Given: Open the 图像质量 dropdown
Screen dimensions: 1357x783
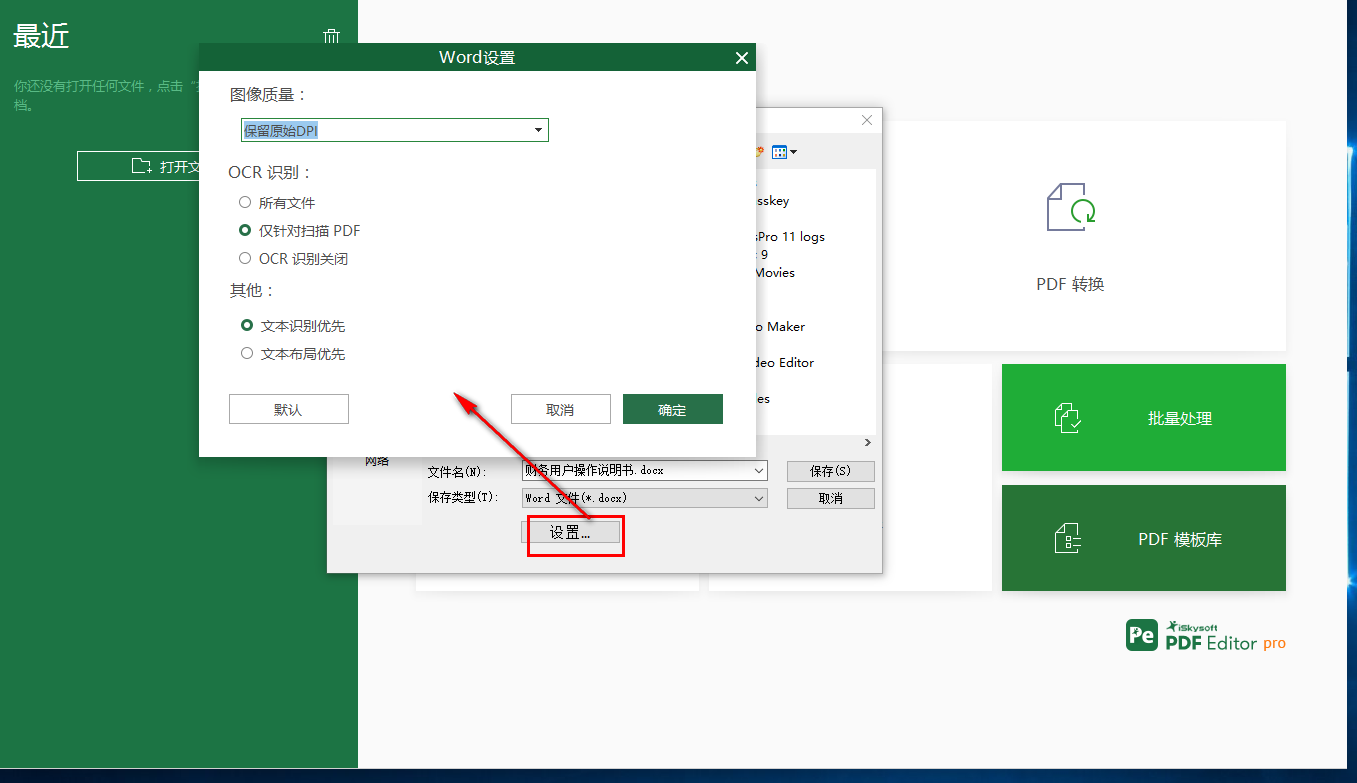Looking at the screenshot, I should [538, 130].
